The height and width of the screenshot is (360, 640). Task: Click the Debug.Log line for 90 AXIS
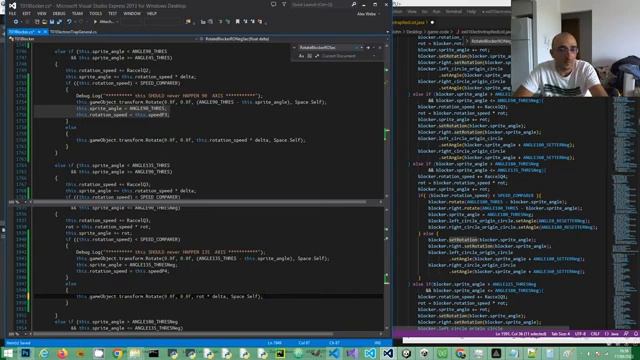click(x=169, y=96)
